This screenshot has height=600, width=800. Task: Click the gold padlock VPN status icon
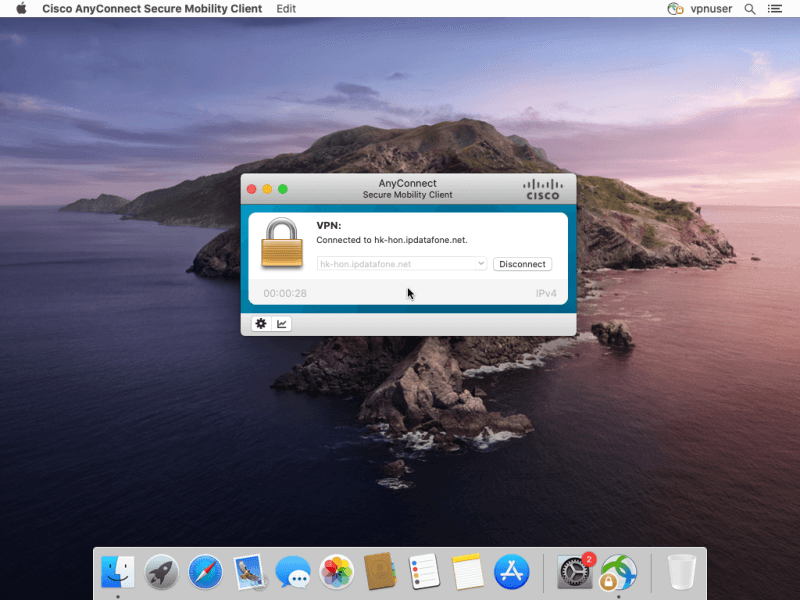[282, 242]
